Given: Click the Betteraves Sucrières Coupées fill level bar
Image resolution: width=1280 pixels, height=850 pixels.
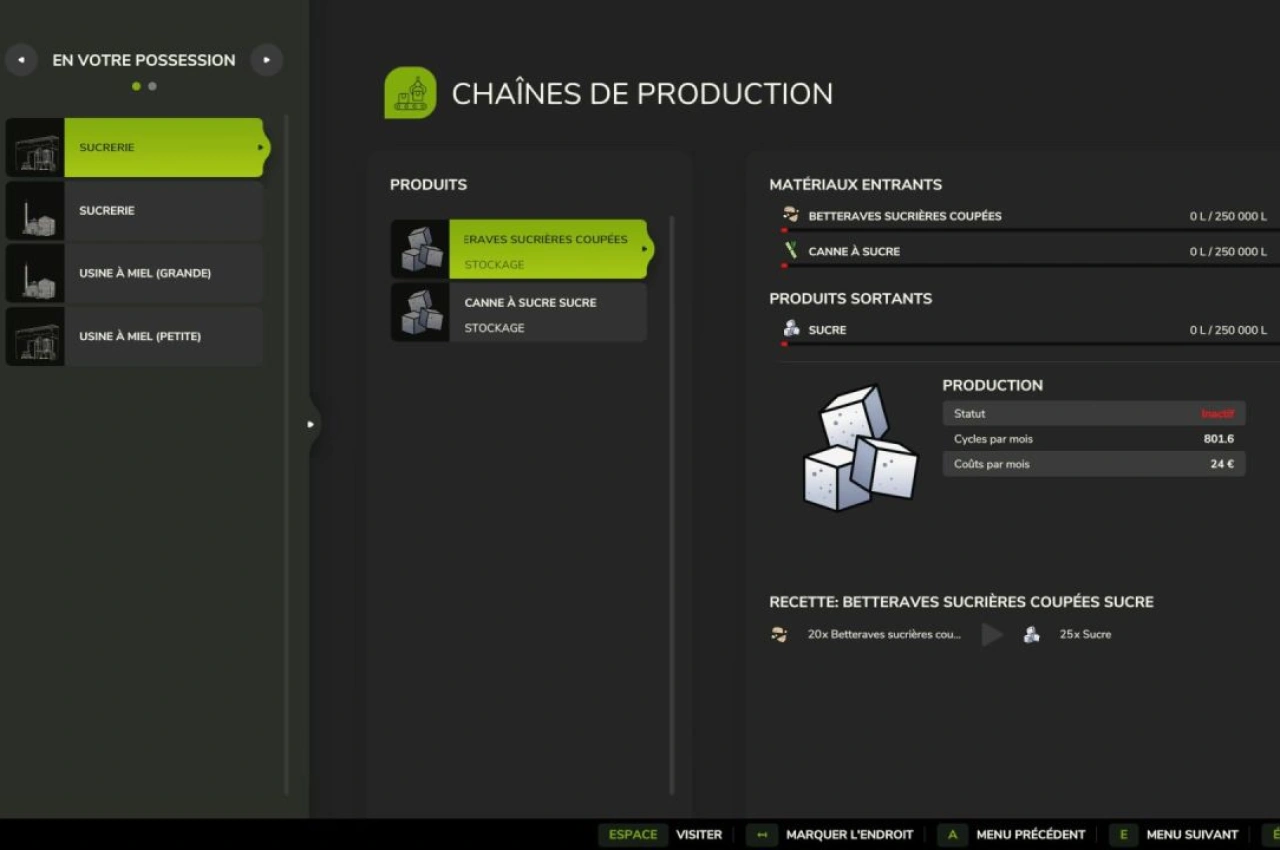Looking at the screenshot, I should click(x=1028, y=231).
